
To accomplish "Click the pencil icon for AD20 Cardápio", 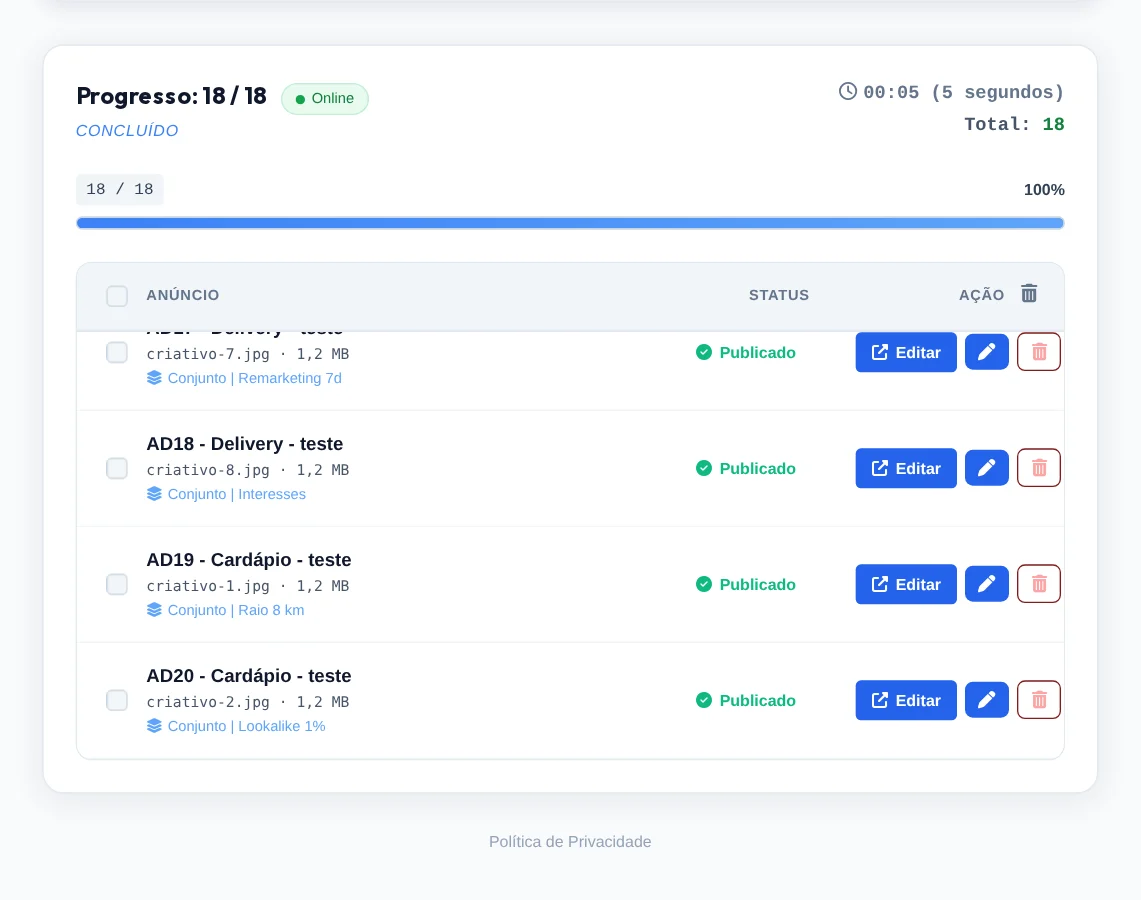I will click(x=986, y=700).
